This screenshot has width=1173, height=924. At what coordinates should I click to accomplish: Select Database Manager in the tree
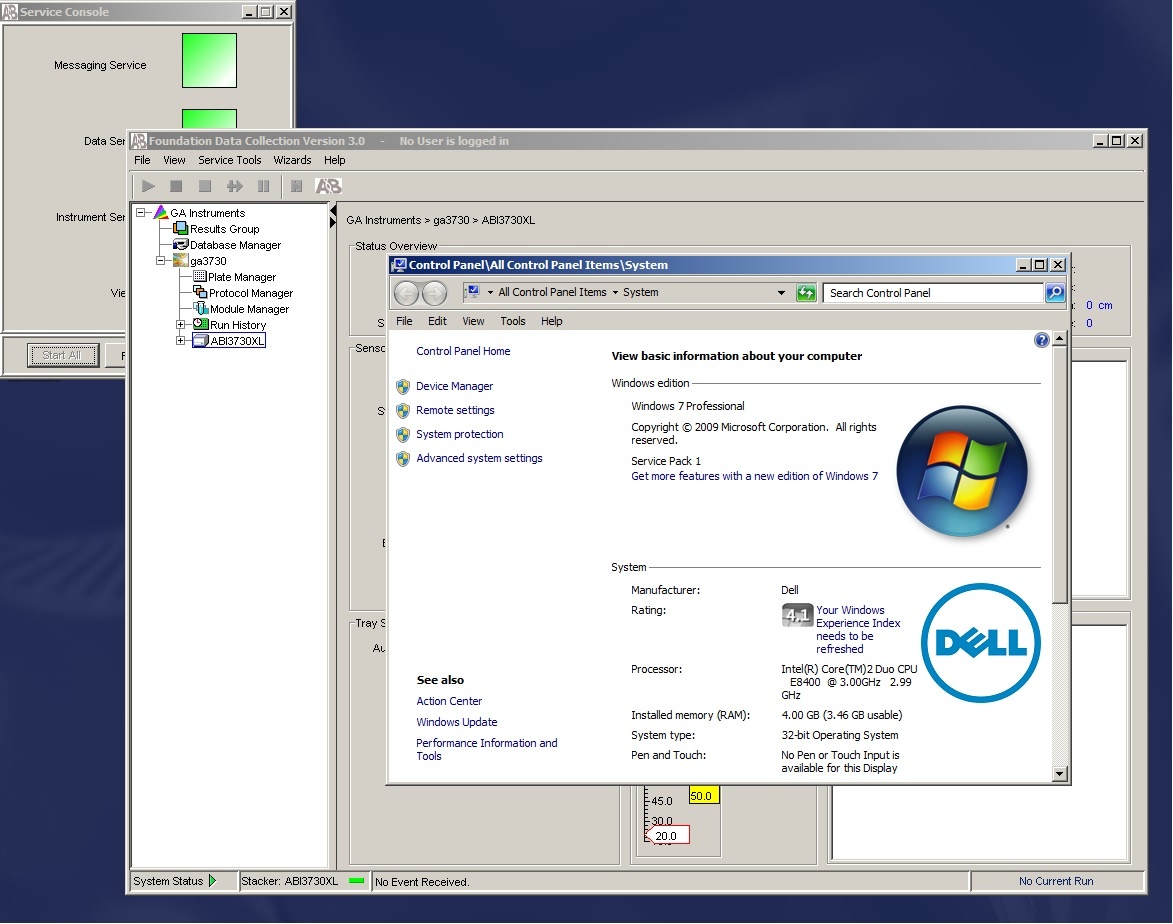pos(235,245)
